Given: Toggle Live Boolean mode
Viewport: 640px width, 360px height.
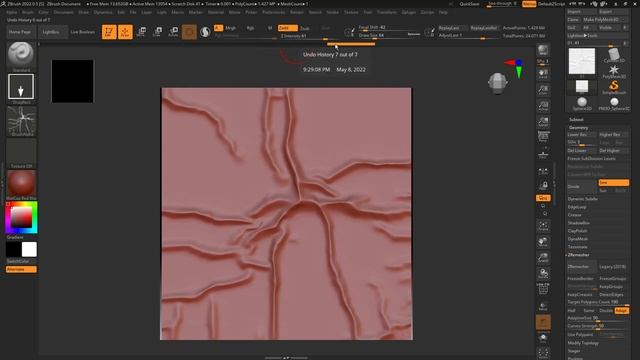Looking at the screenshot, I should [x=82, y=32].
